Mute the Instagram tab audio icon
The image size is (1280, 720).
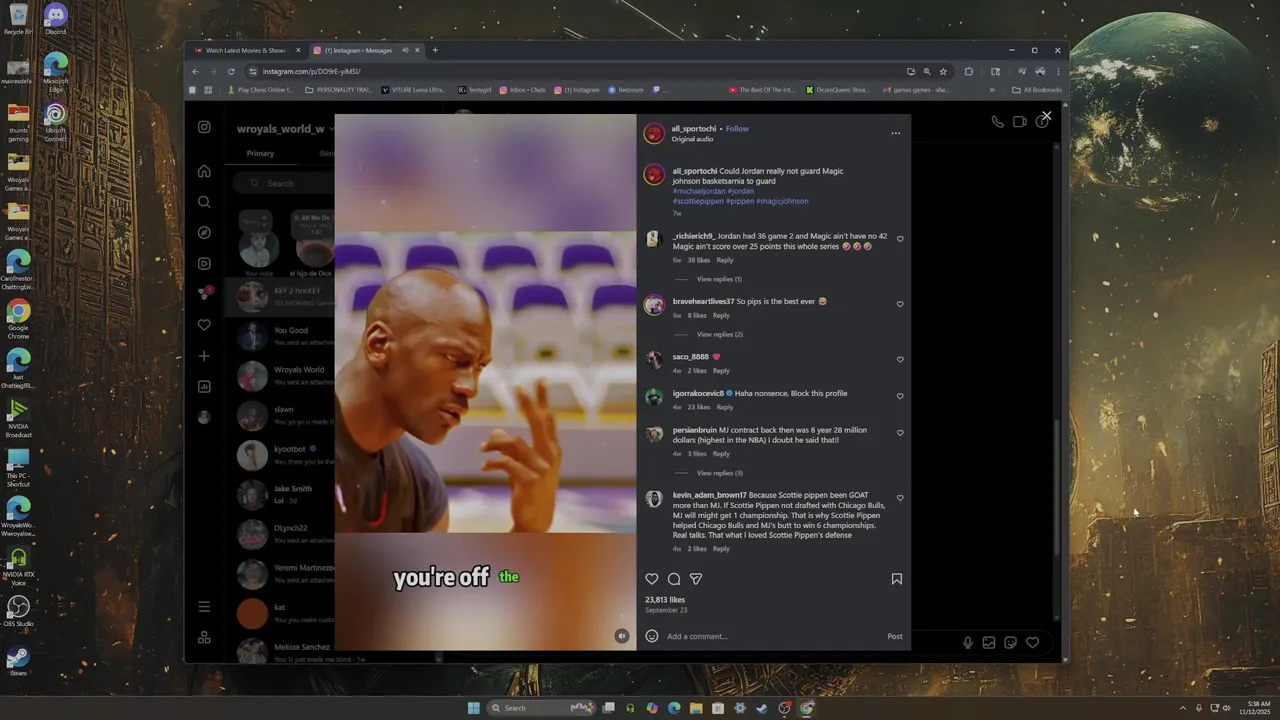coord(405,50)
